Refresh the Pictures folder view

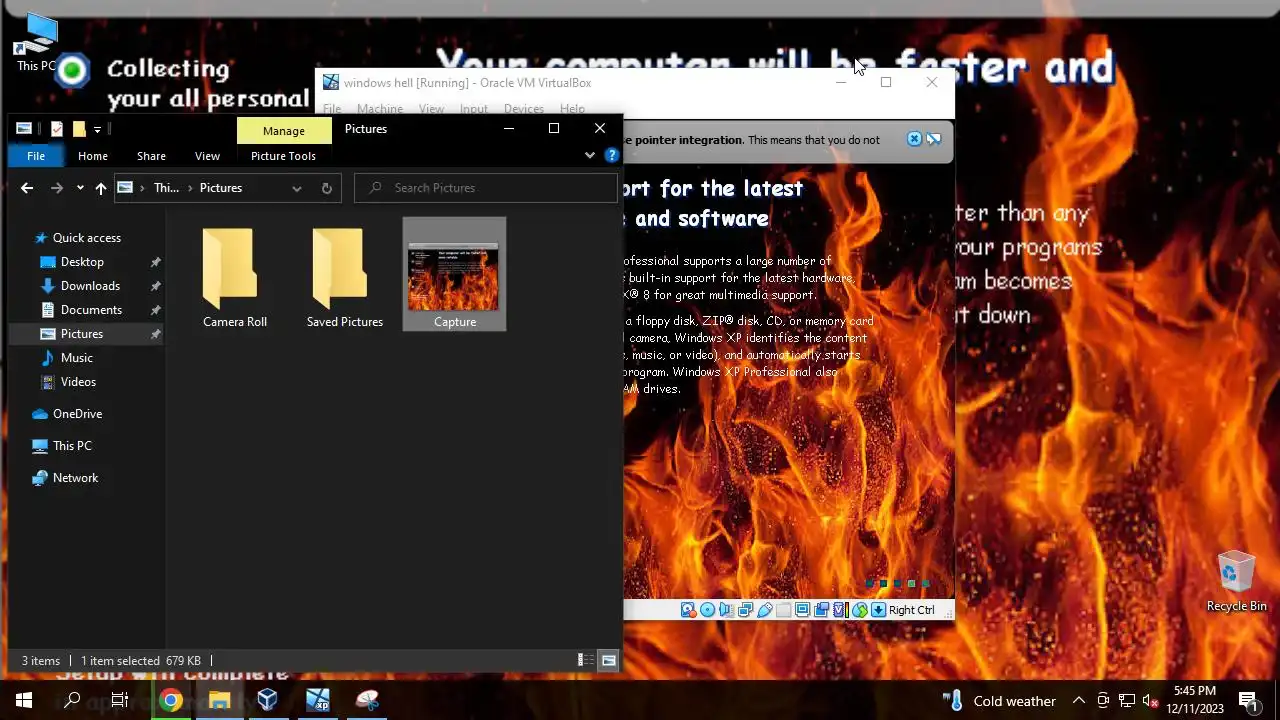click(x=326, y=188)
